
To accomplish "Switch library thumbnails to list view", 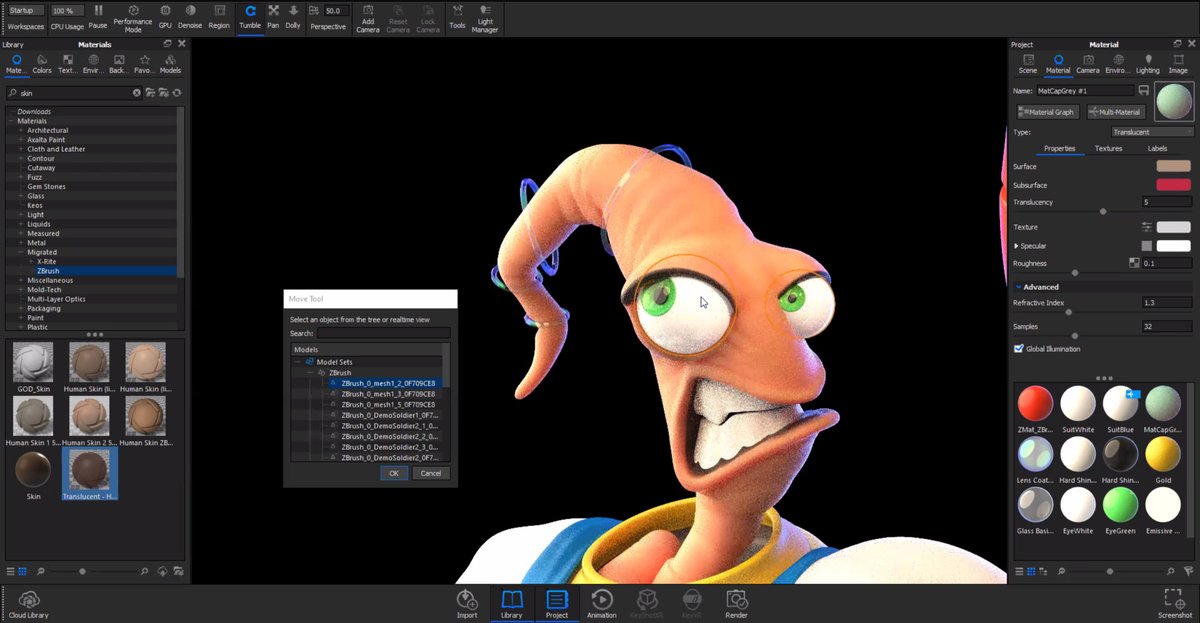I will [x=11, y=571].
